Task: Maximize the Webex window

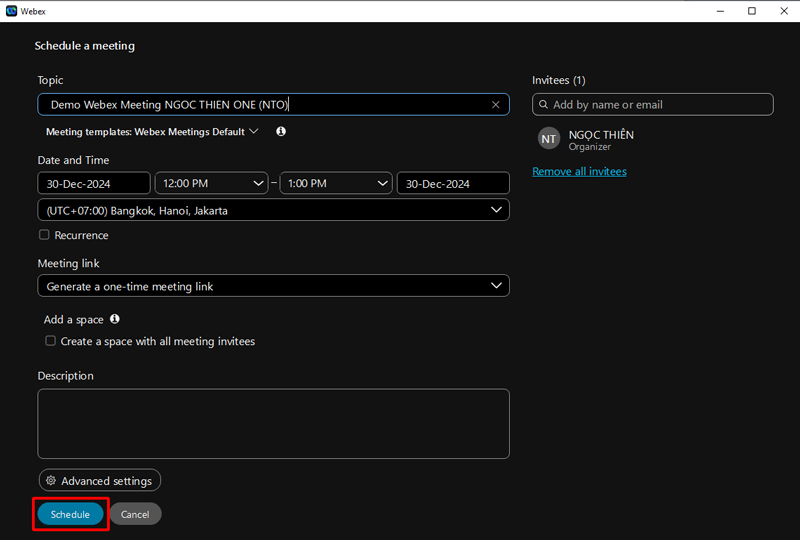Action: (752, 11)
